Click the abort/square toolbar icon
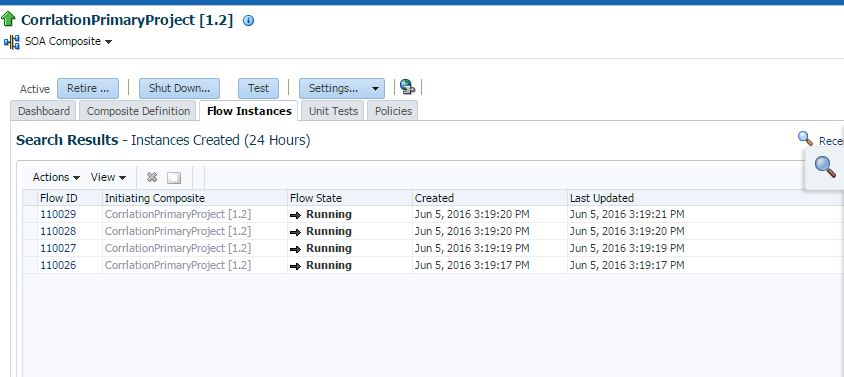 tap(174, 178)
